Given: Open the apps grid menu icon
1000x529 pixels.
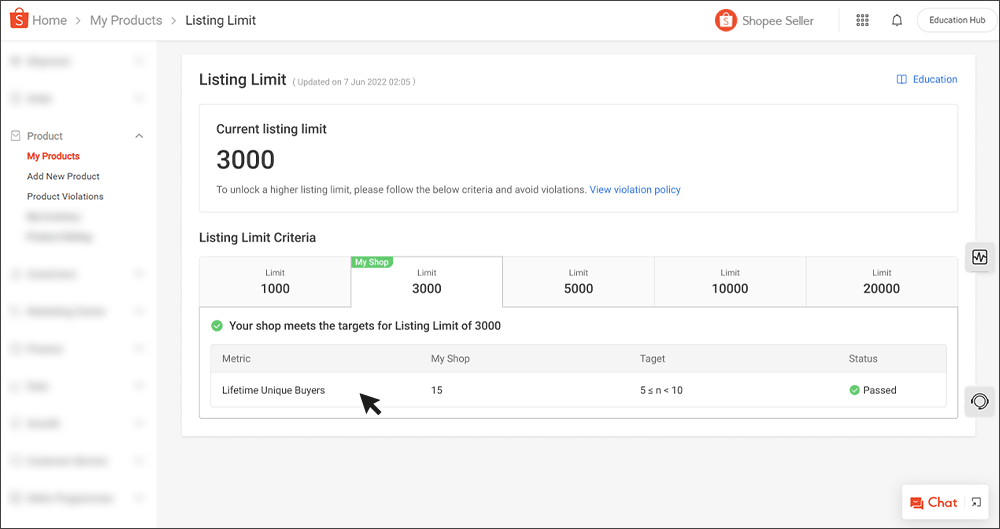Looking at the screenshot, I should (x=863, y=20).
